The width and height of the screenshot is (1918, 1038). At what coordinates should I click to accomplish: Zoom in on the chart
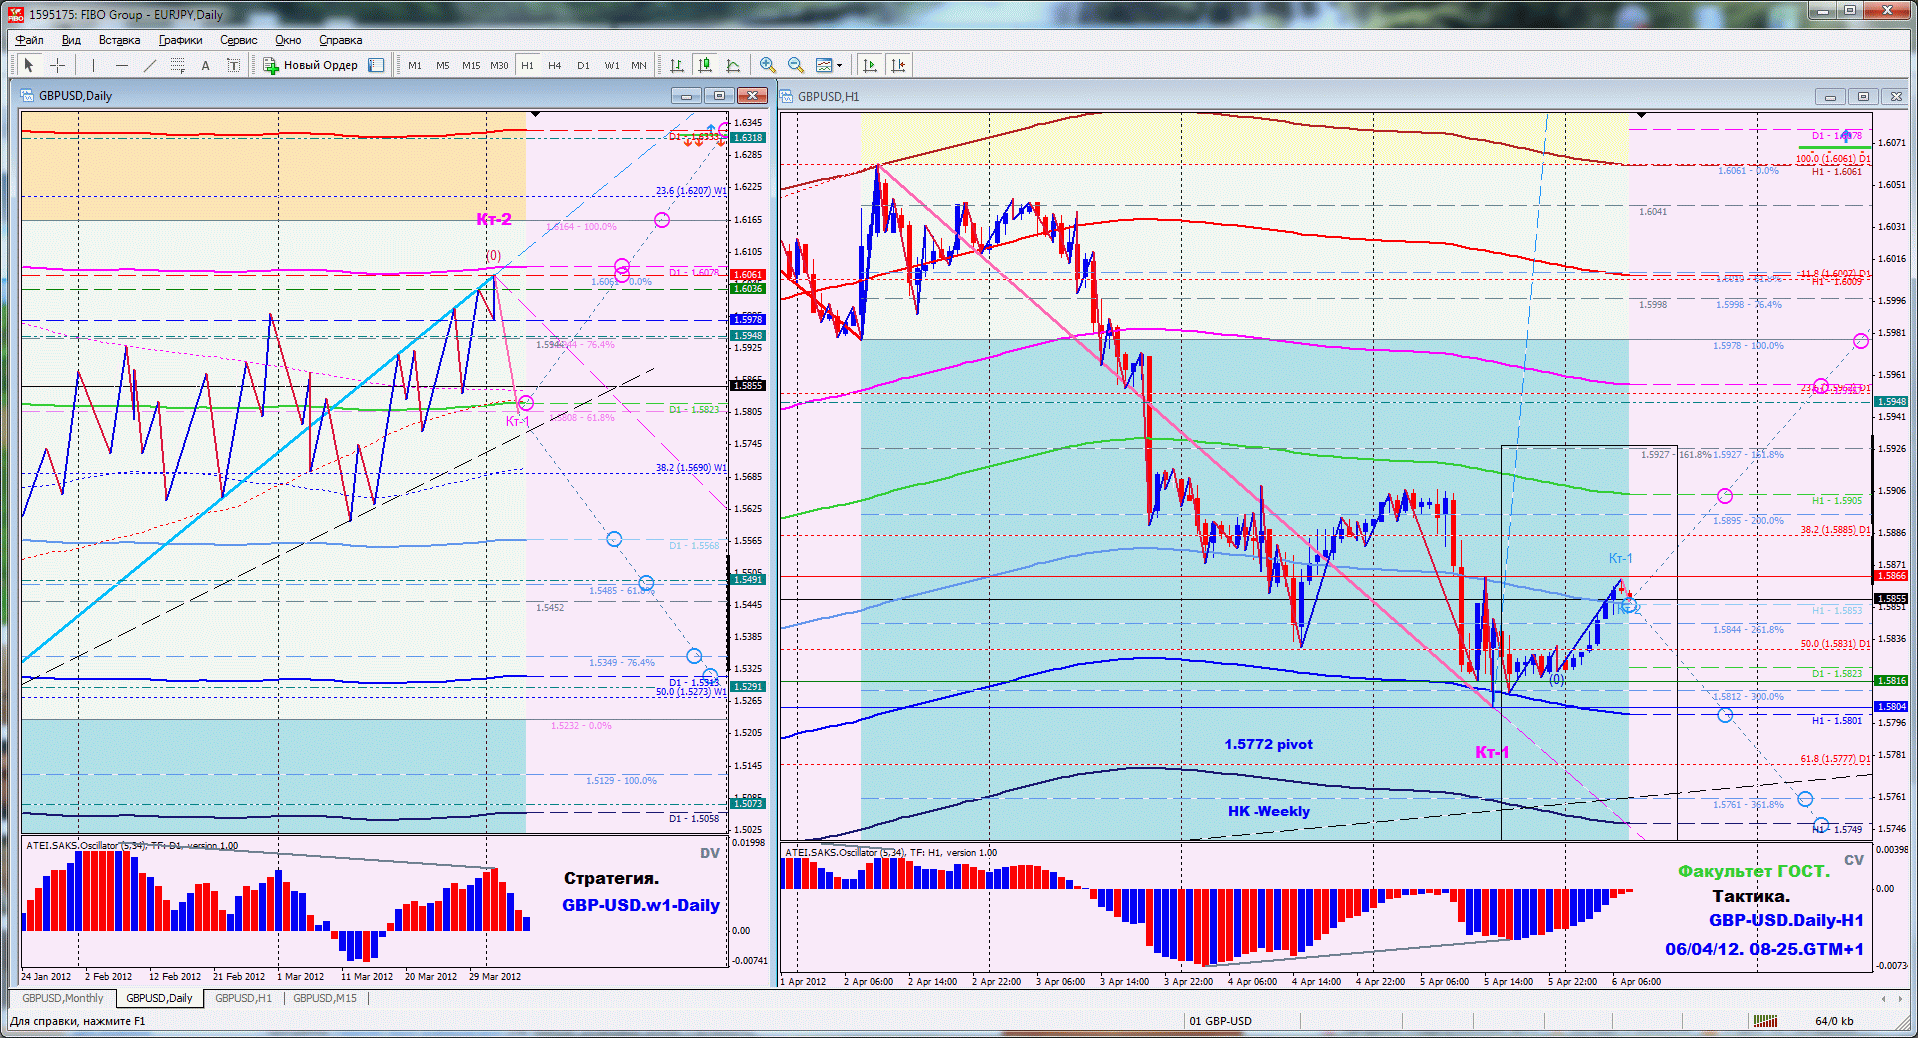[768, 65]
